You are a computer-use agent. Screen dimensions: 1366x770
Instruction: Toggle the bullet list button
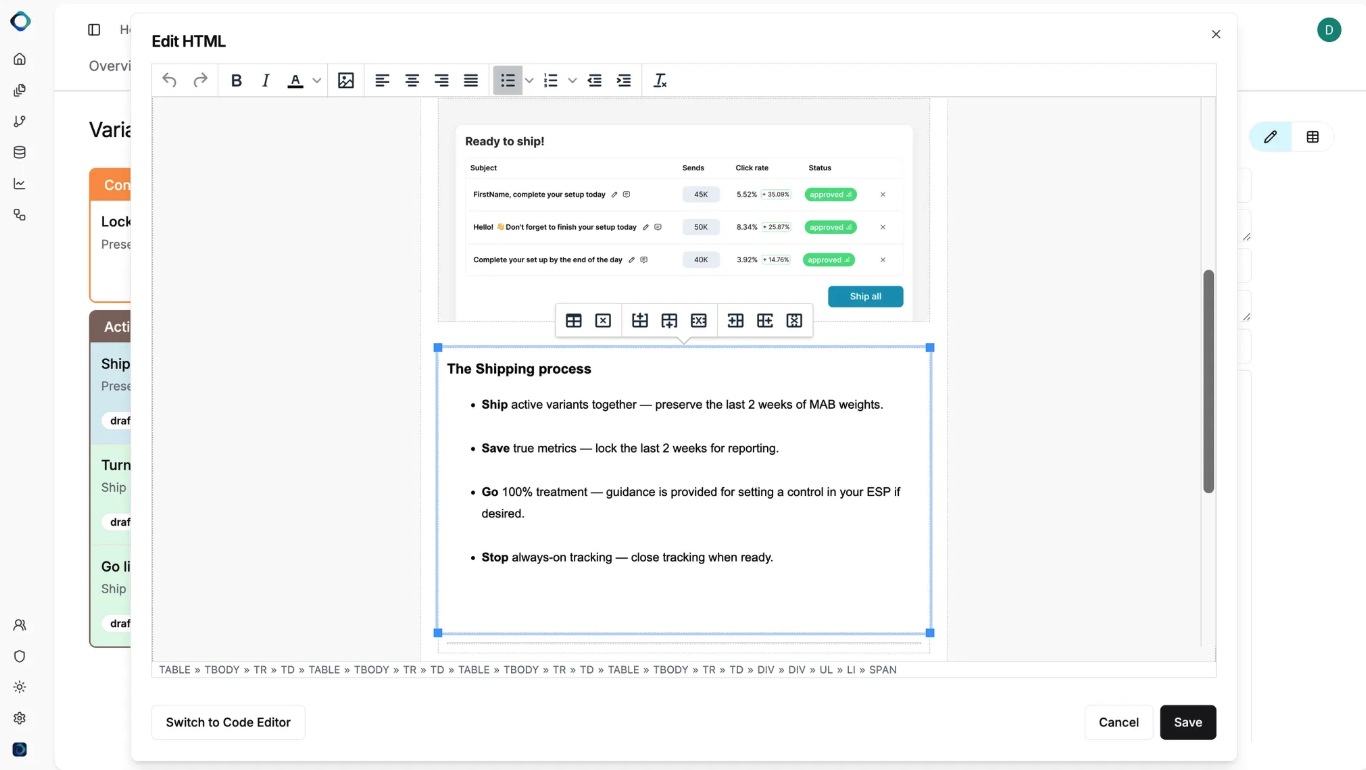click(x=508, y=81)
